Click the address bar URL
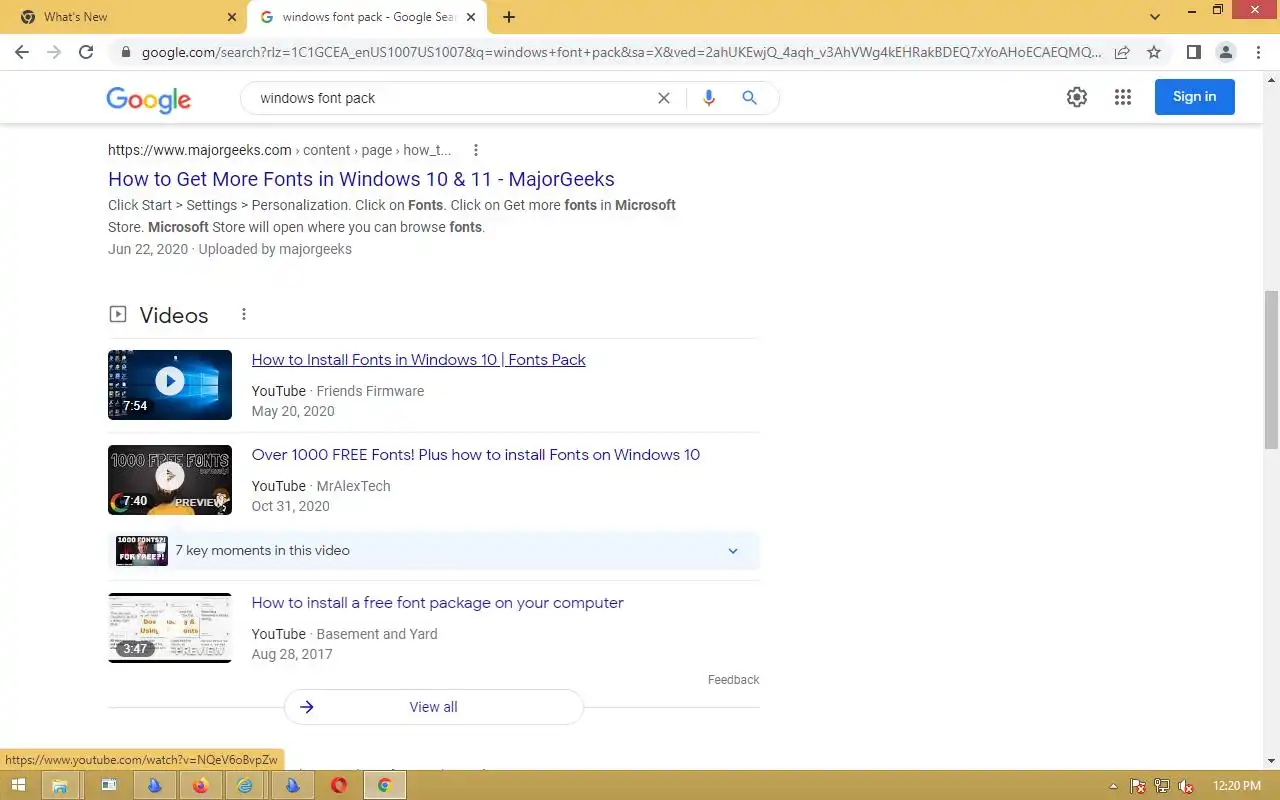Viewport: 1280px width, 800px height. (620, 52)
